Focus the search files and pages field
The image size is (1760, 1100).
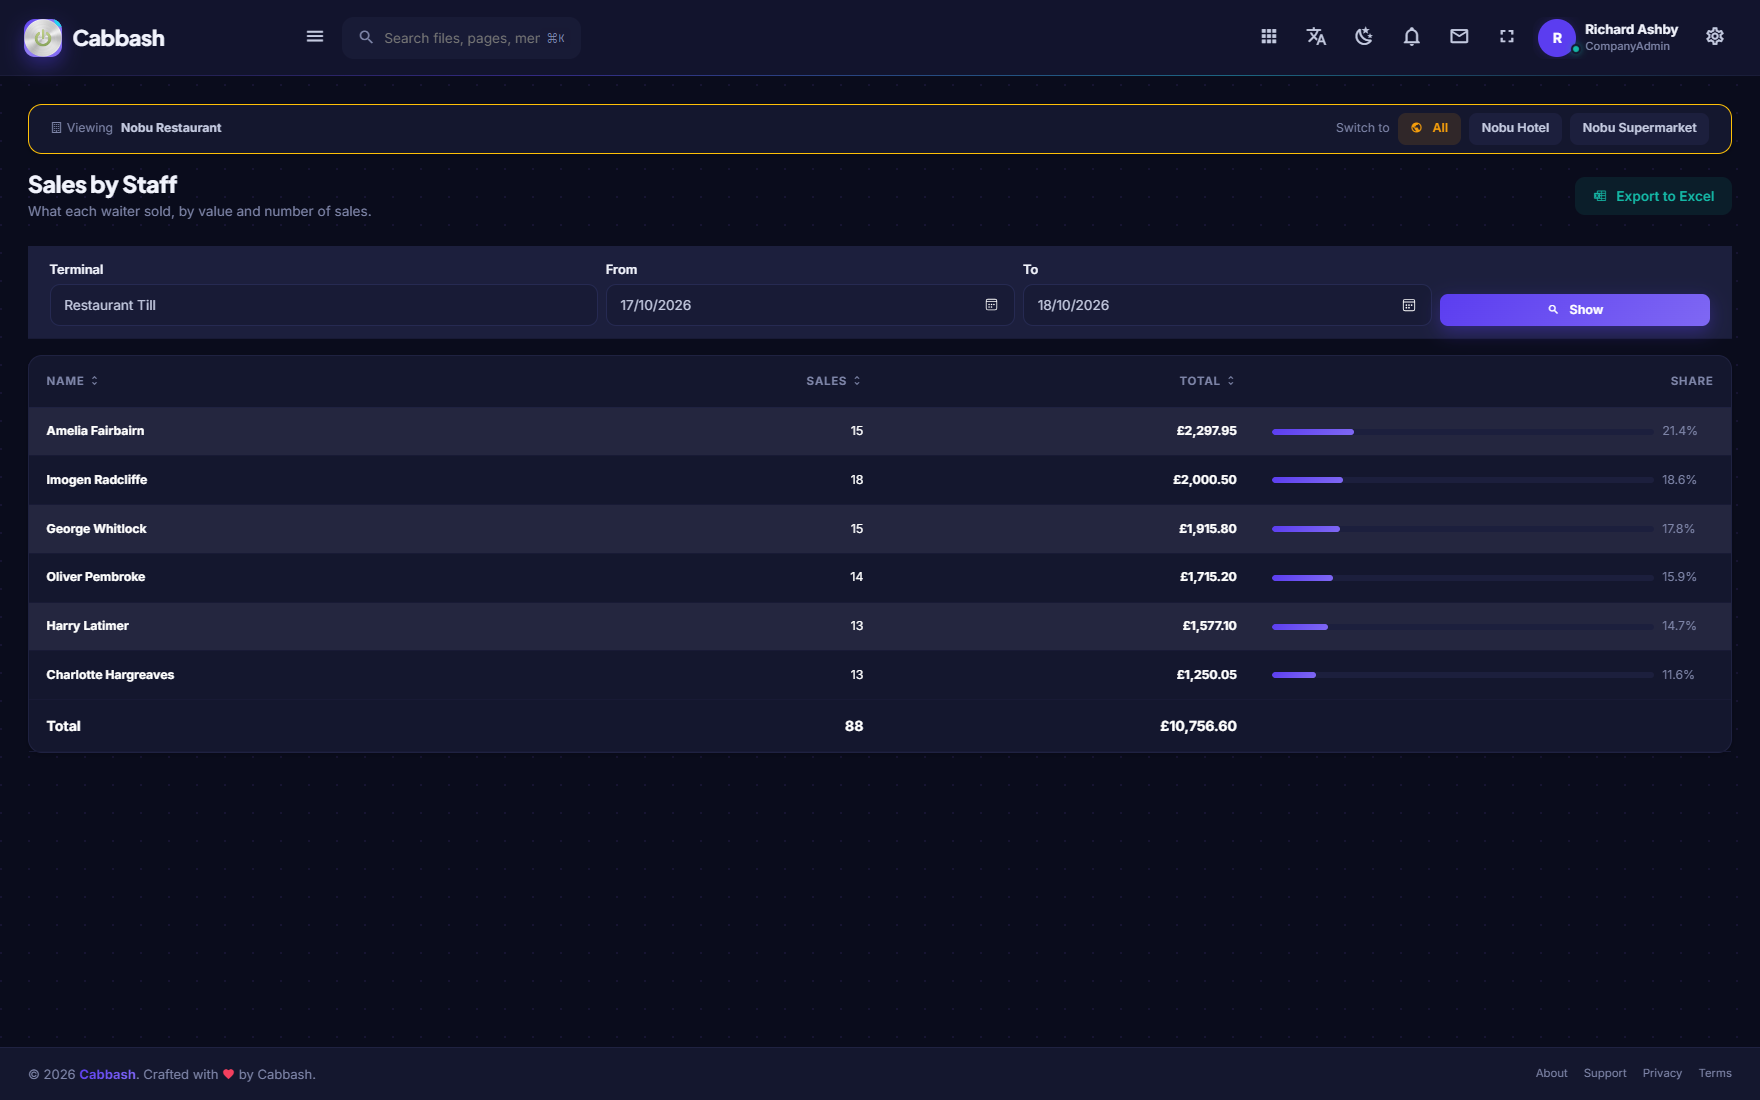tap(461, 38)
